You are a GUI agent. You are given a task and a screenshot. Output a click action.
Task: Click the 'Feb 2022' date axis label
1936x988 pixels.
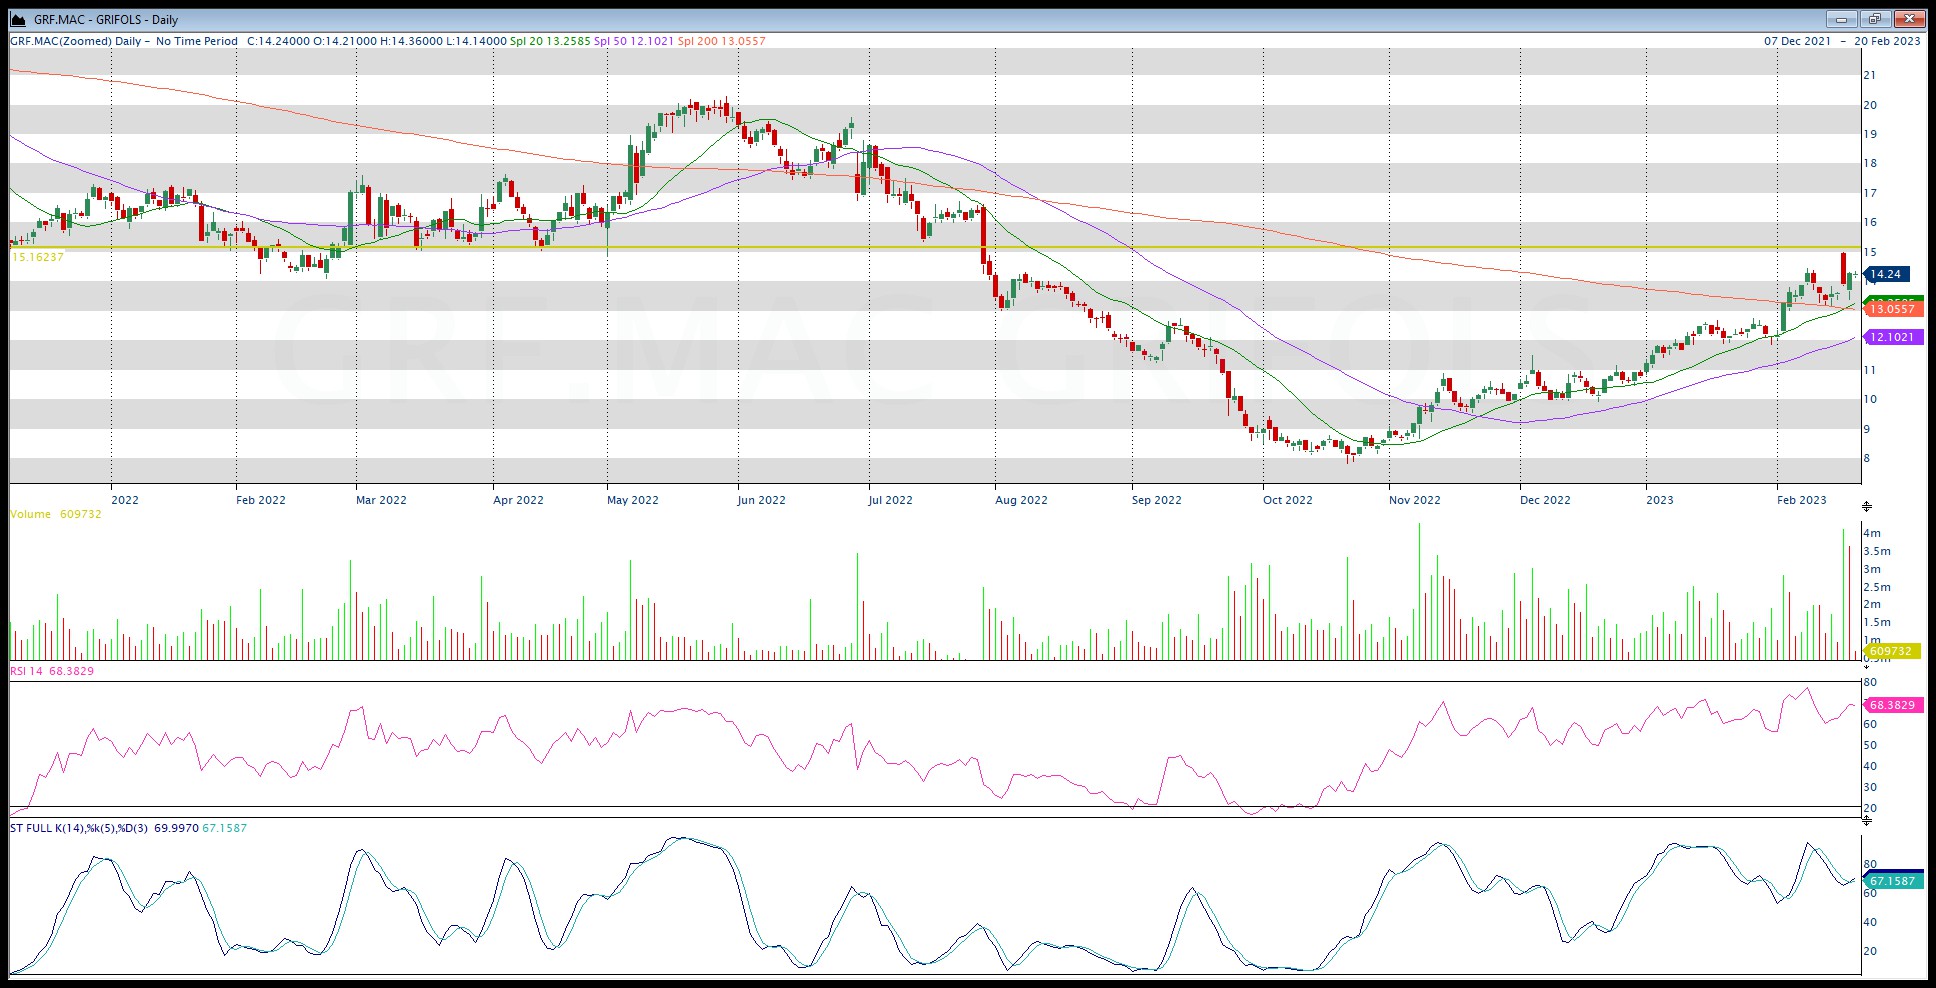[x=261, y=500]
